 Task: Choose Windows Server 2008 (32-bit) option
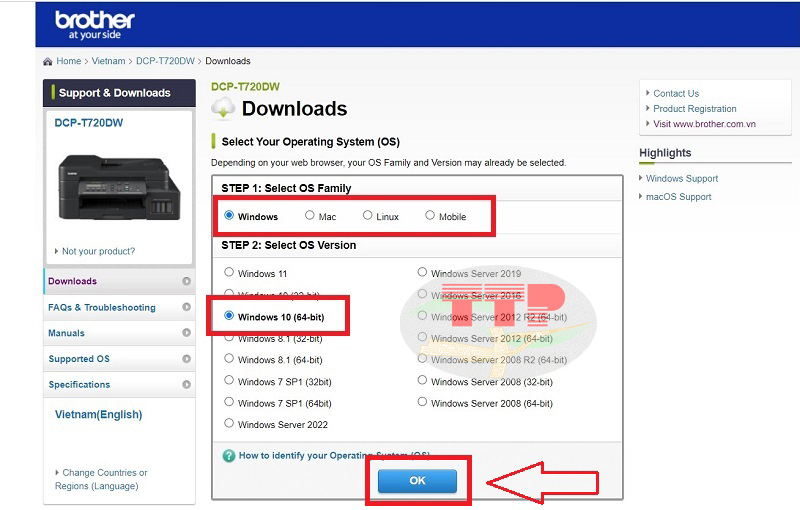tap(422, 380)
